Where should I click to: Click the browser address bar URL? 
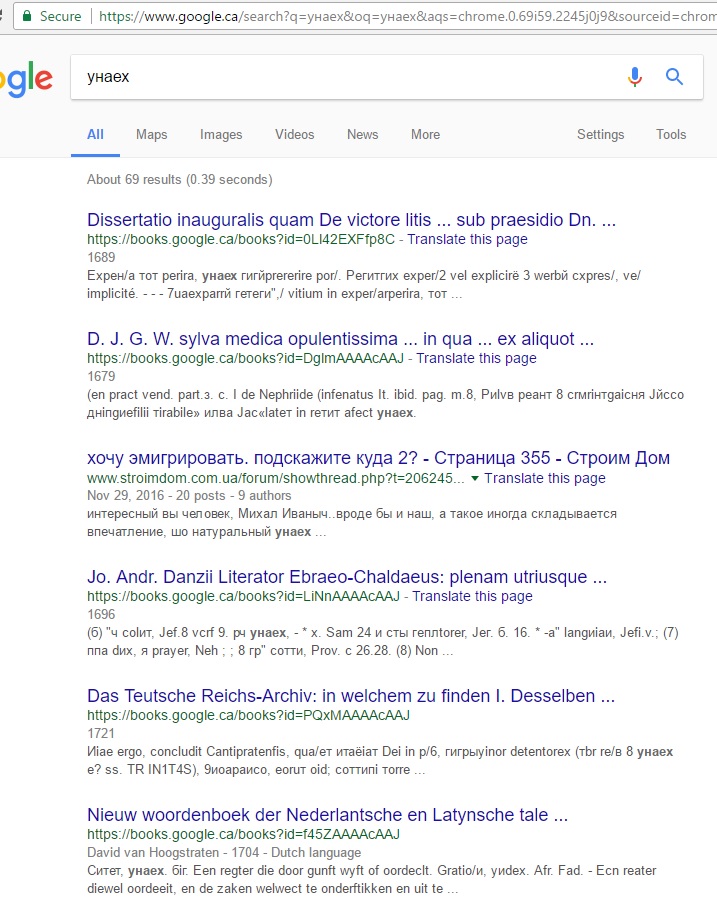click(407, 16)
